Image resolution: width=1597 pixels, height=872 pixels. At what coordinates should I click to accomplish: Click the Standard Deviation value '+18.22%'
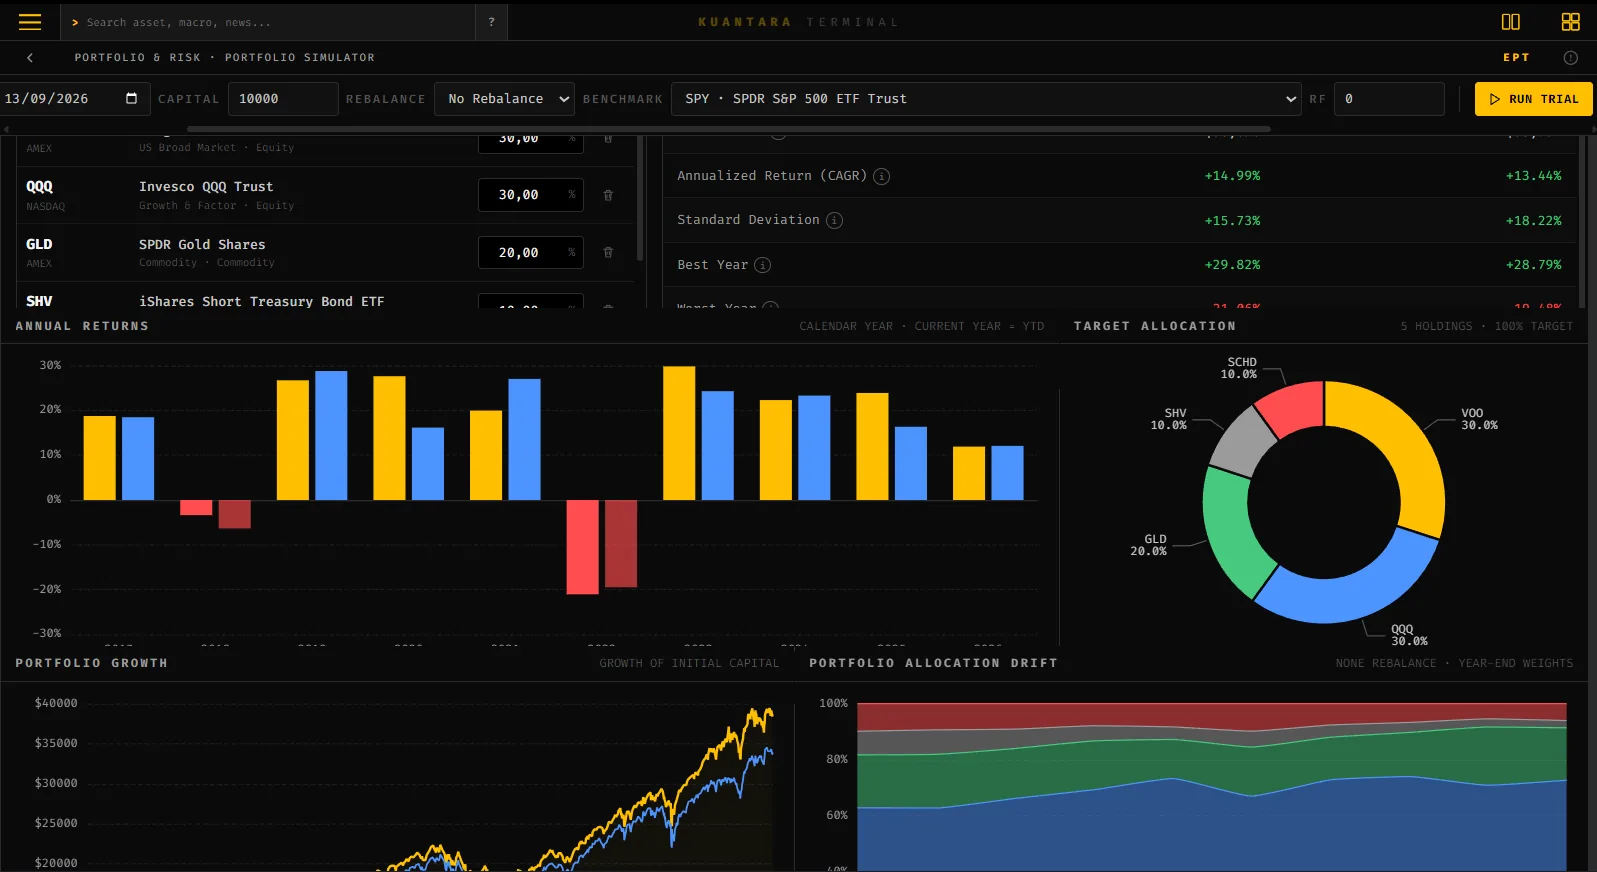click(1534, 221)
